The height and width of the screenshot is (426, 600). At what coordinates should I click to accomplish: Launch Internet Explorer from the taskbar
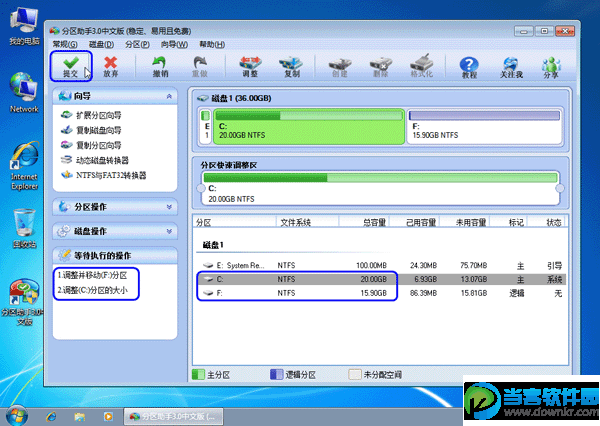tap(51, 416)
